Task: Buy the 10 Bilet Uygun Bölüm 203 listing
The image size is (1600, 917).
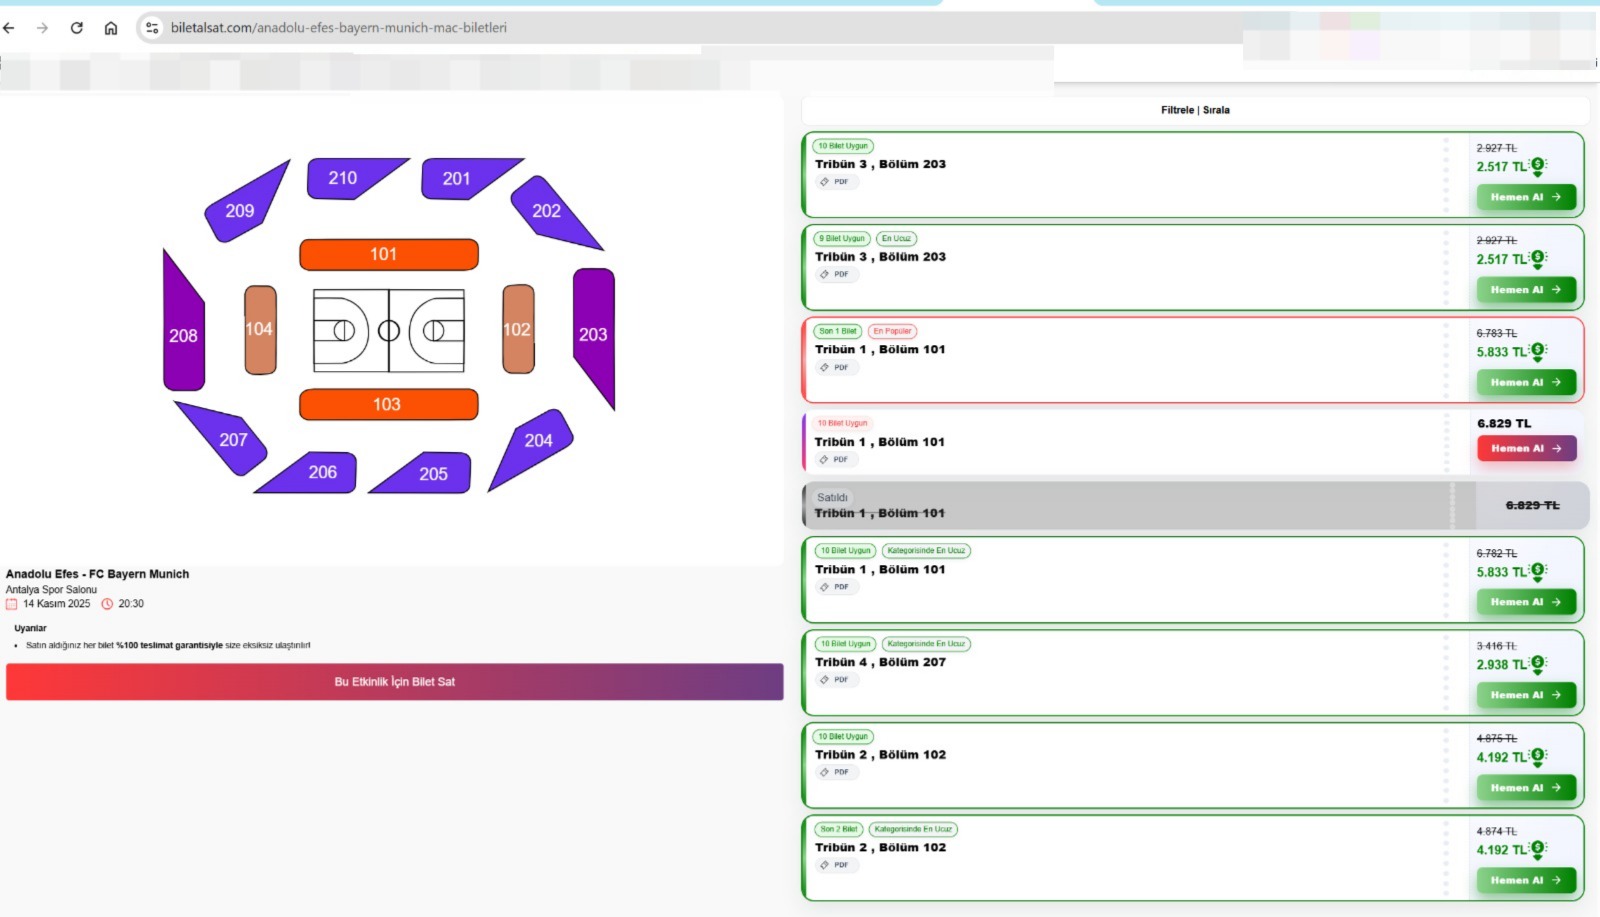Action: 1526,197
